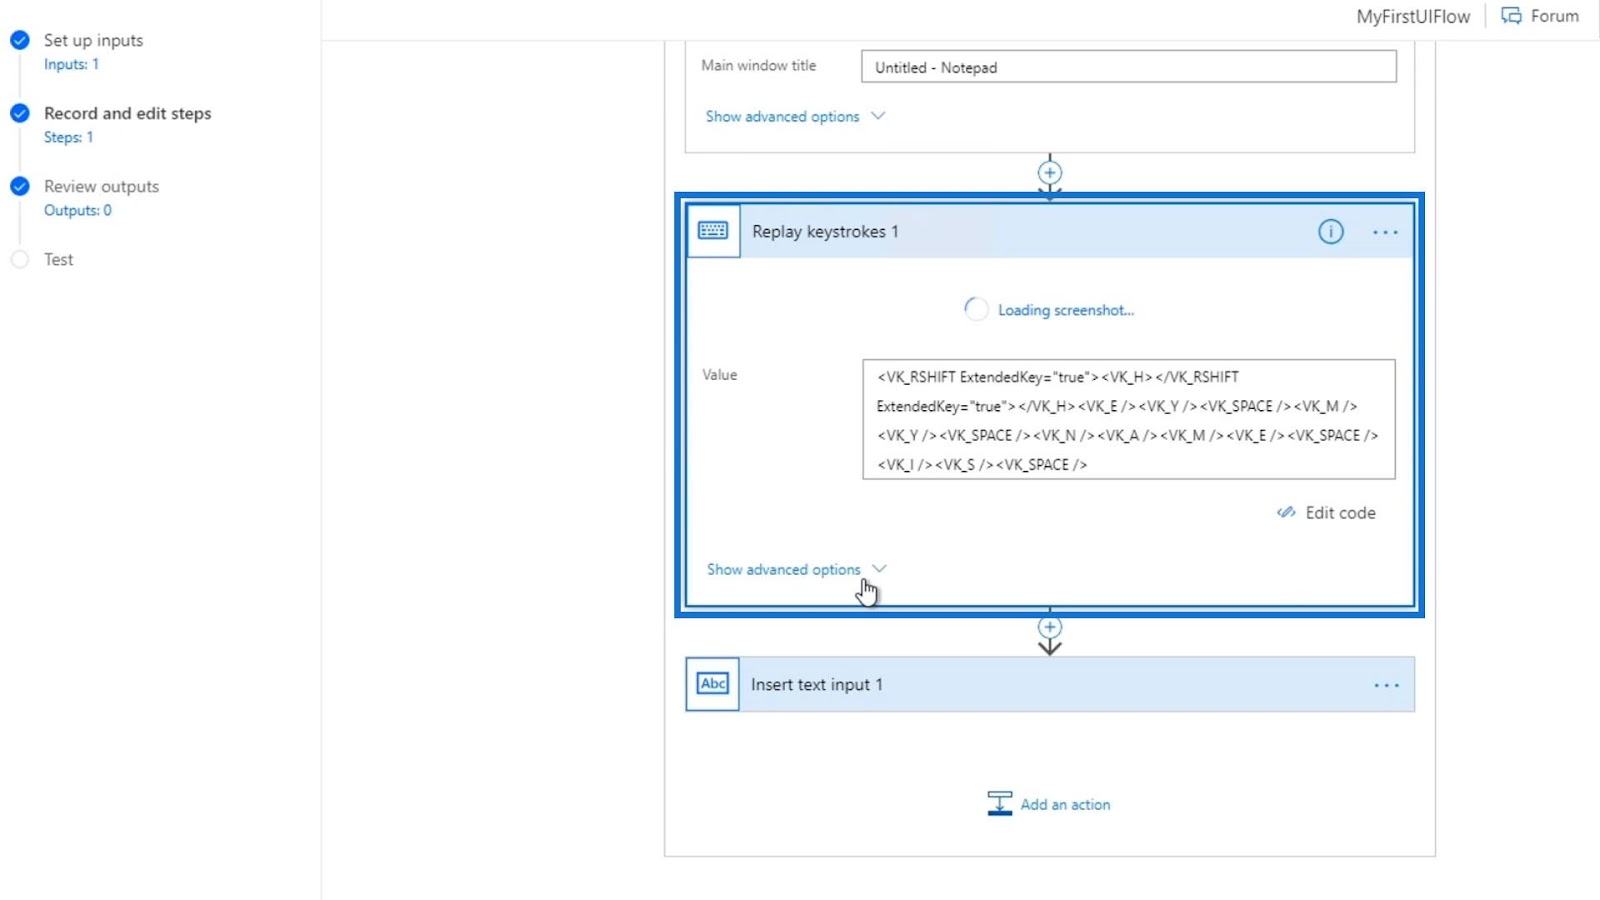The width and height of the screenshot is (1600, 900).
Task: Click the Record and edit steps checkmark
Action: (x=20, y=113)
